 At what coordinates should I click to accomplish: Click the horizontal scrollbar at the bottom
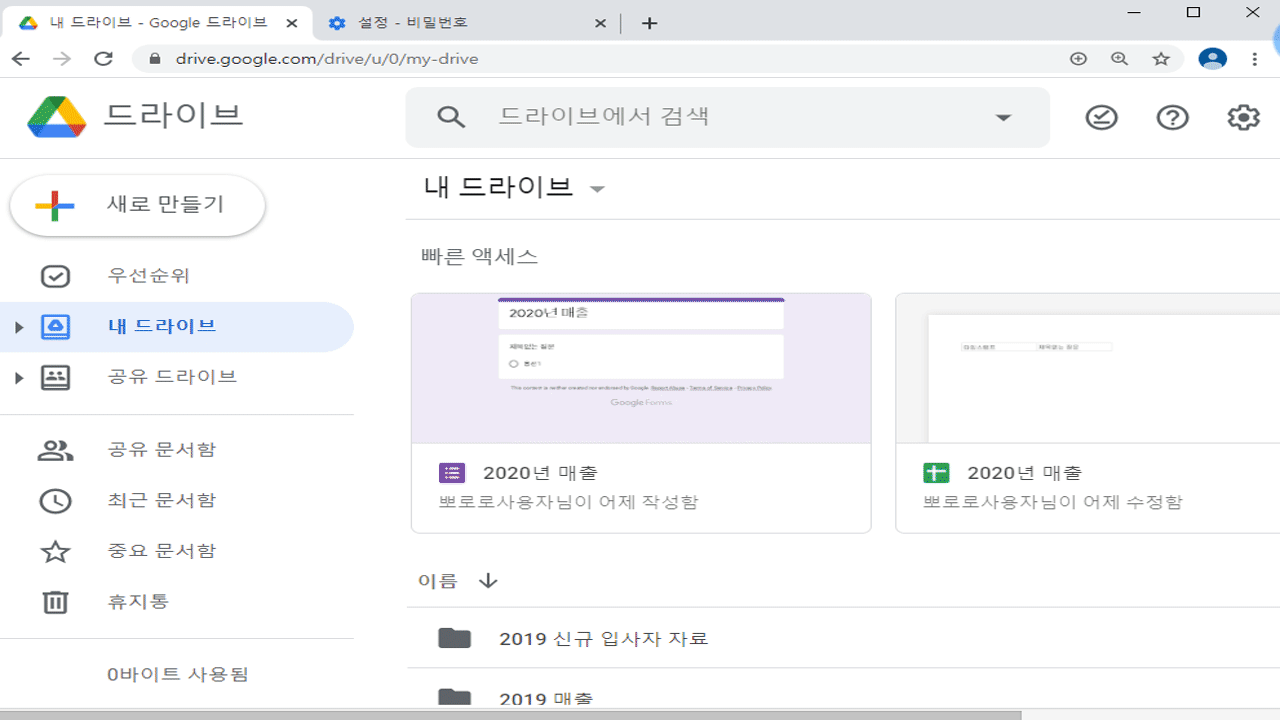[510, 715]
